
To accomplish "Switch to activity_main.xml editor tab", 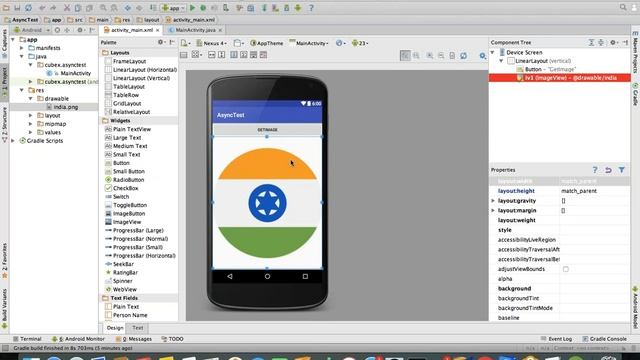I will [132, 30].
